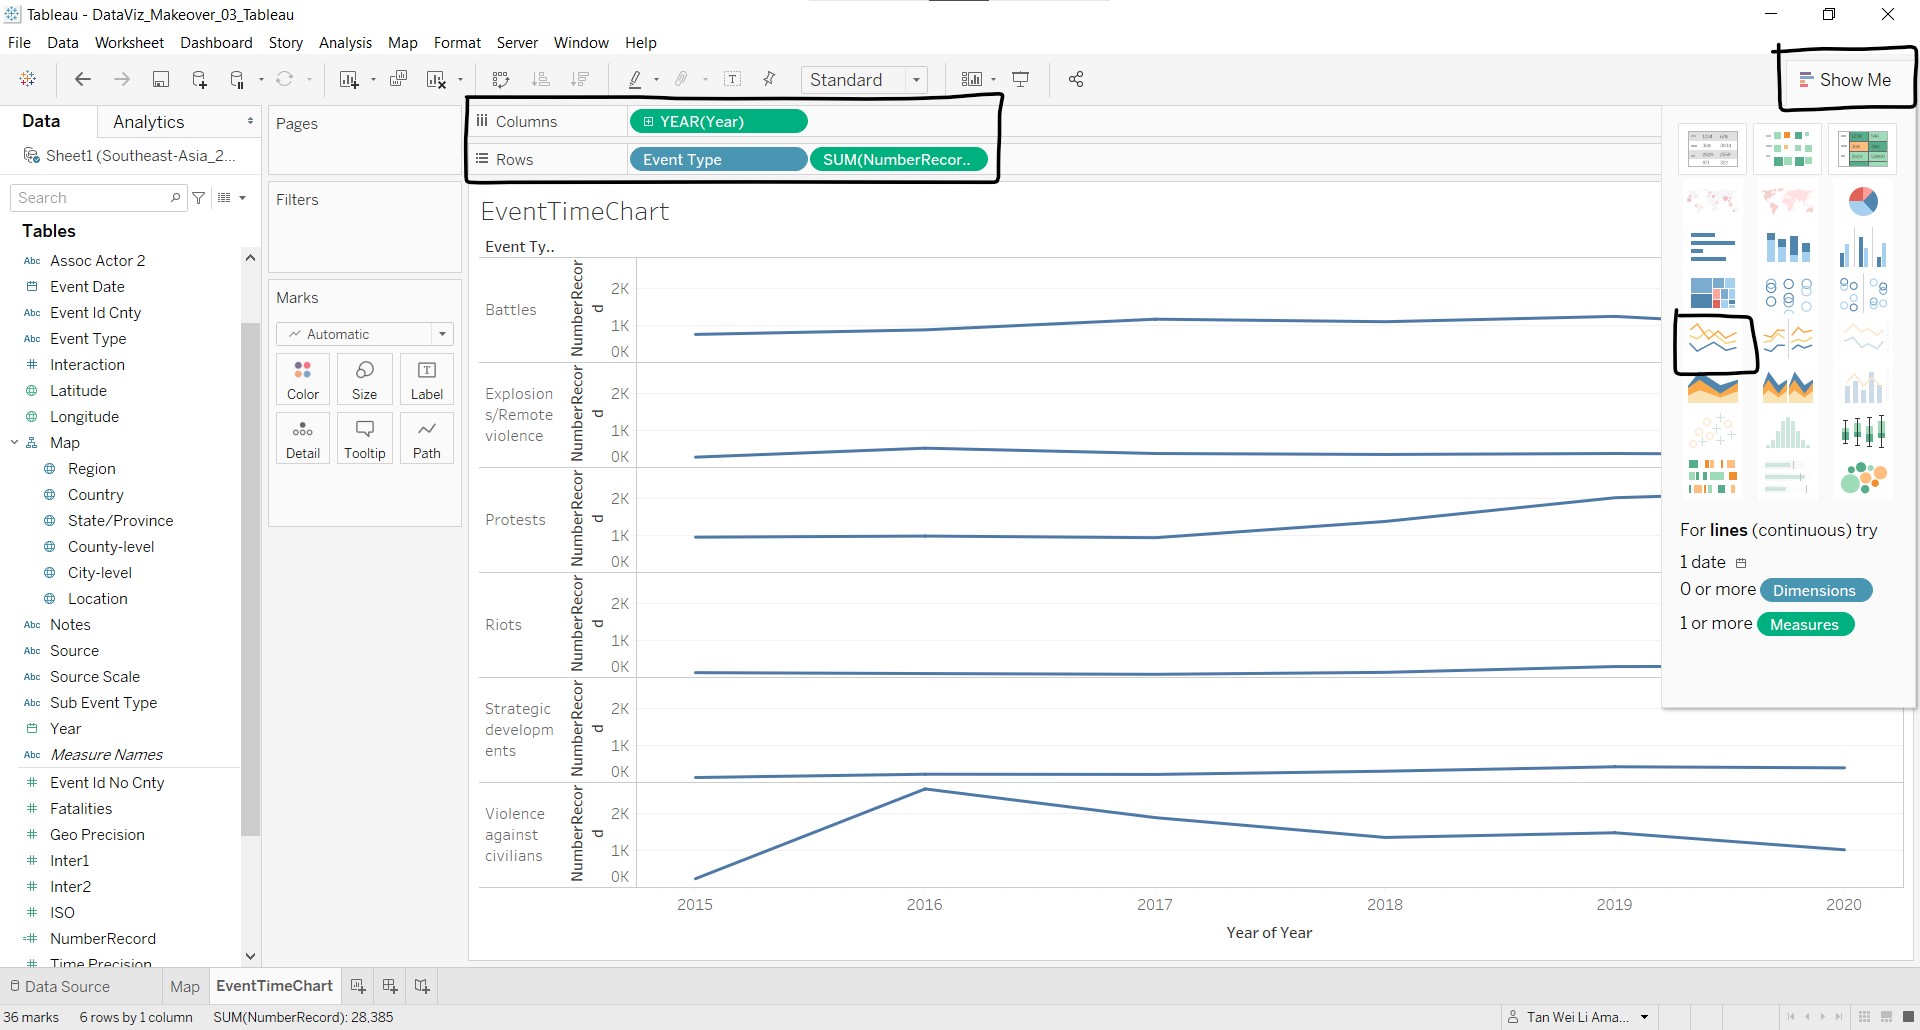Open Presentation Mode from toolbar
The image size is (1920, 1030).
tap(1021, 80)
